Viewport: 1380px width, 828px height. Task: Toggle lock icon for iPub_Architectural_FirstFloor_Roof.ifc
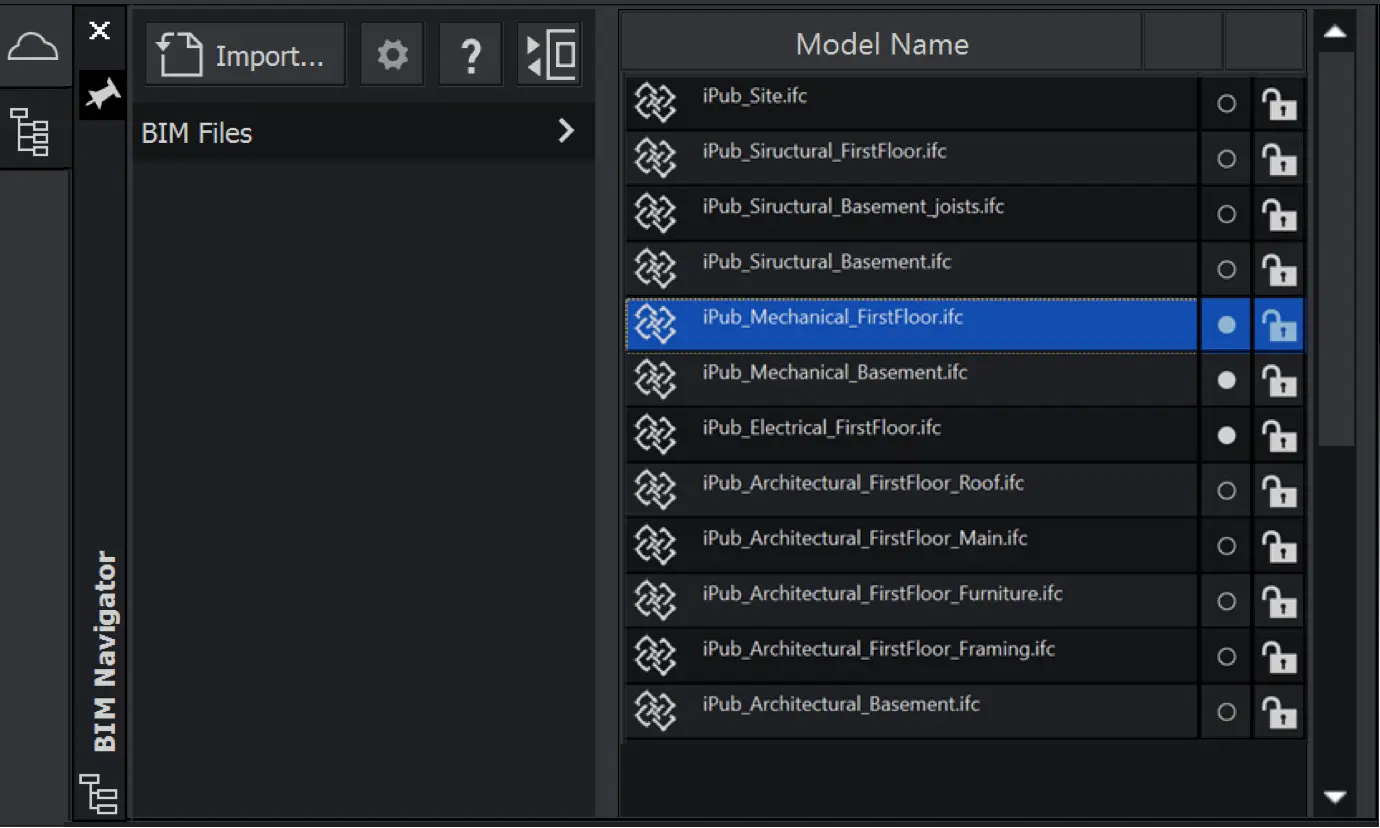pyautogui.click(x=1278, y=491)
